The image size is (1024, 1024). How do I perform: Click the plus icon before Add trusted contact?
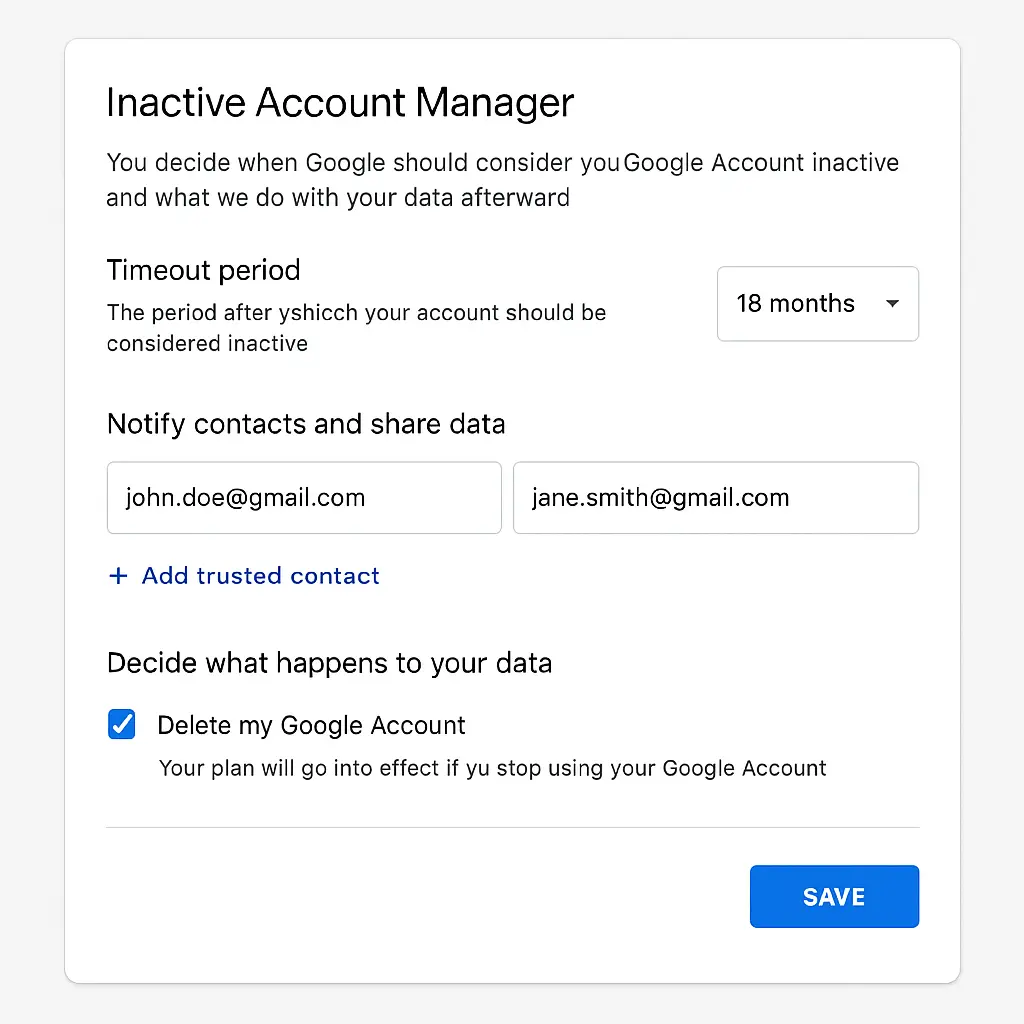[118, 576]
